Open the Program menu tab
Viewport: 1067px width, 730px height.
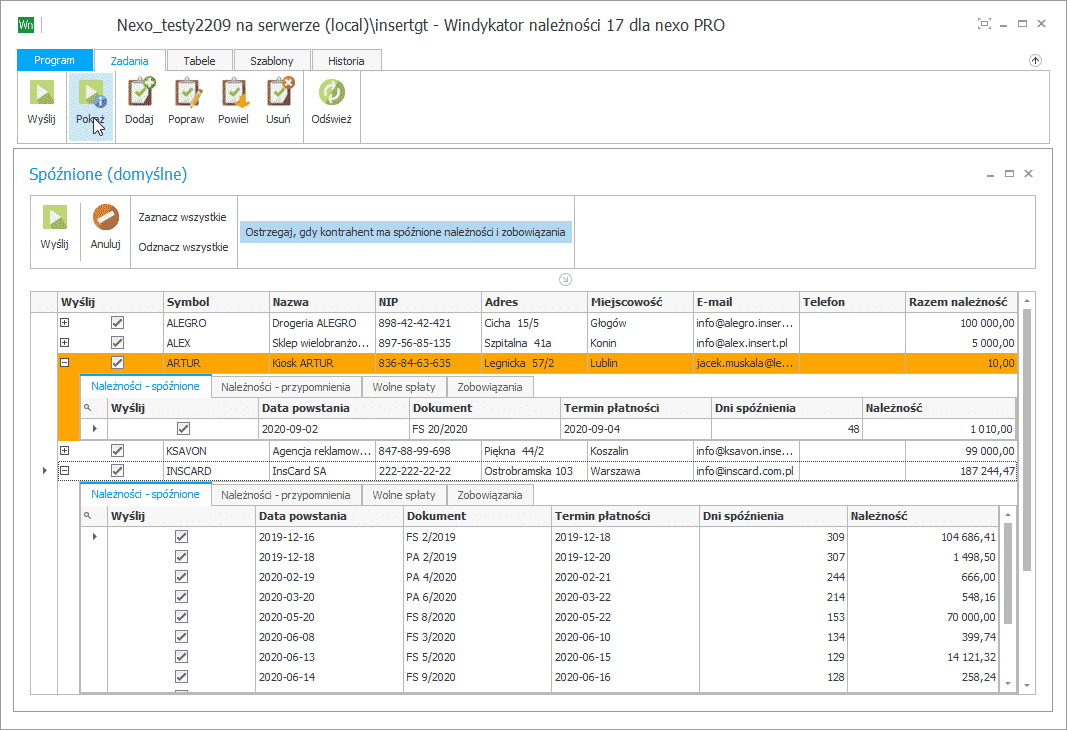coord(54,60)
